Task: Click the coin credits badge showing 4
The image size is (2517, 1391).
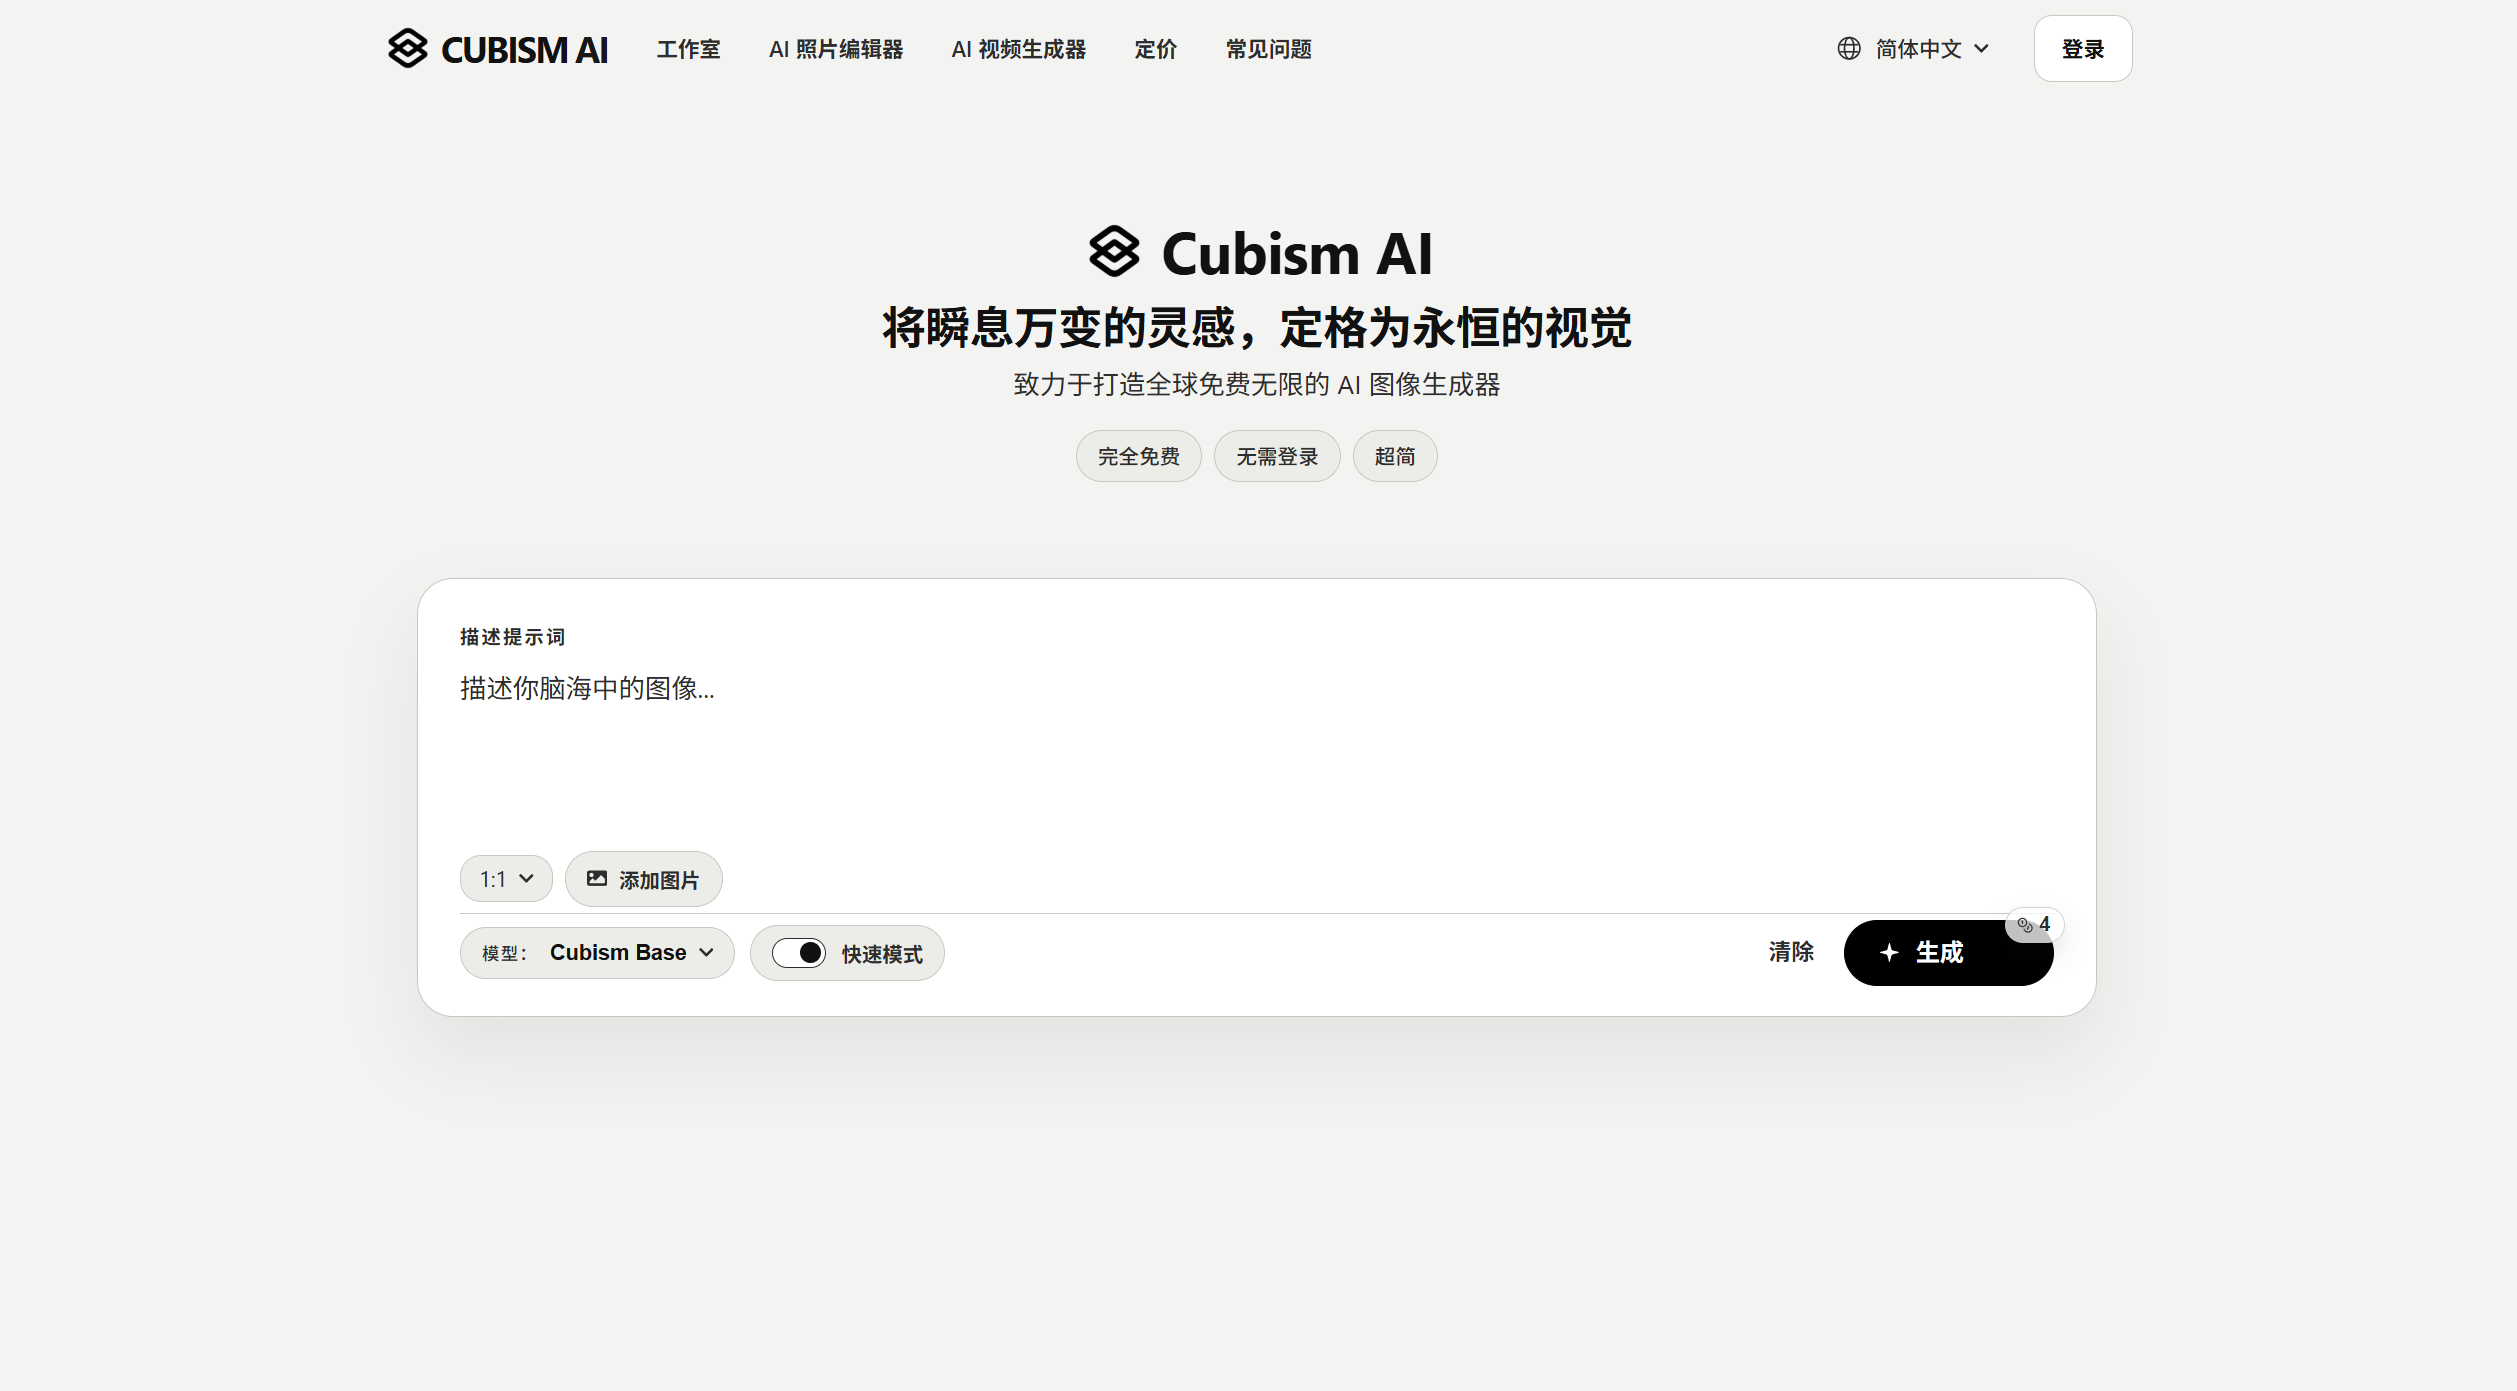Action: [2034, 925]
